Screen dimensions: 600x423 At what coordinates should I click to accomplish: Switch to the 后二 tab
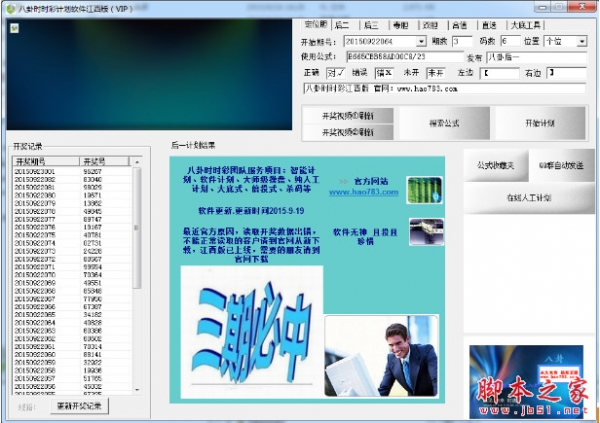coord(342,25)
